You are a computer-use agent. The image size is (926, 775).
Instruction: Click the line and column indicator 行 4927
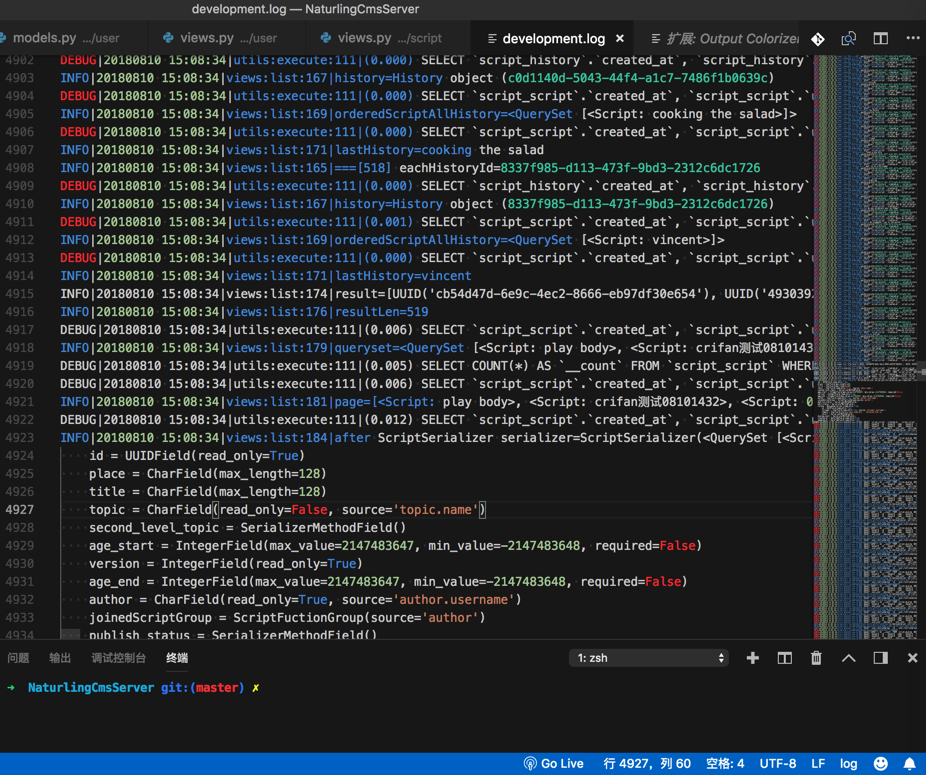pos(647,763)
